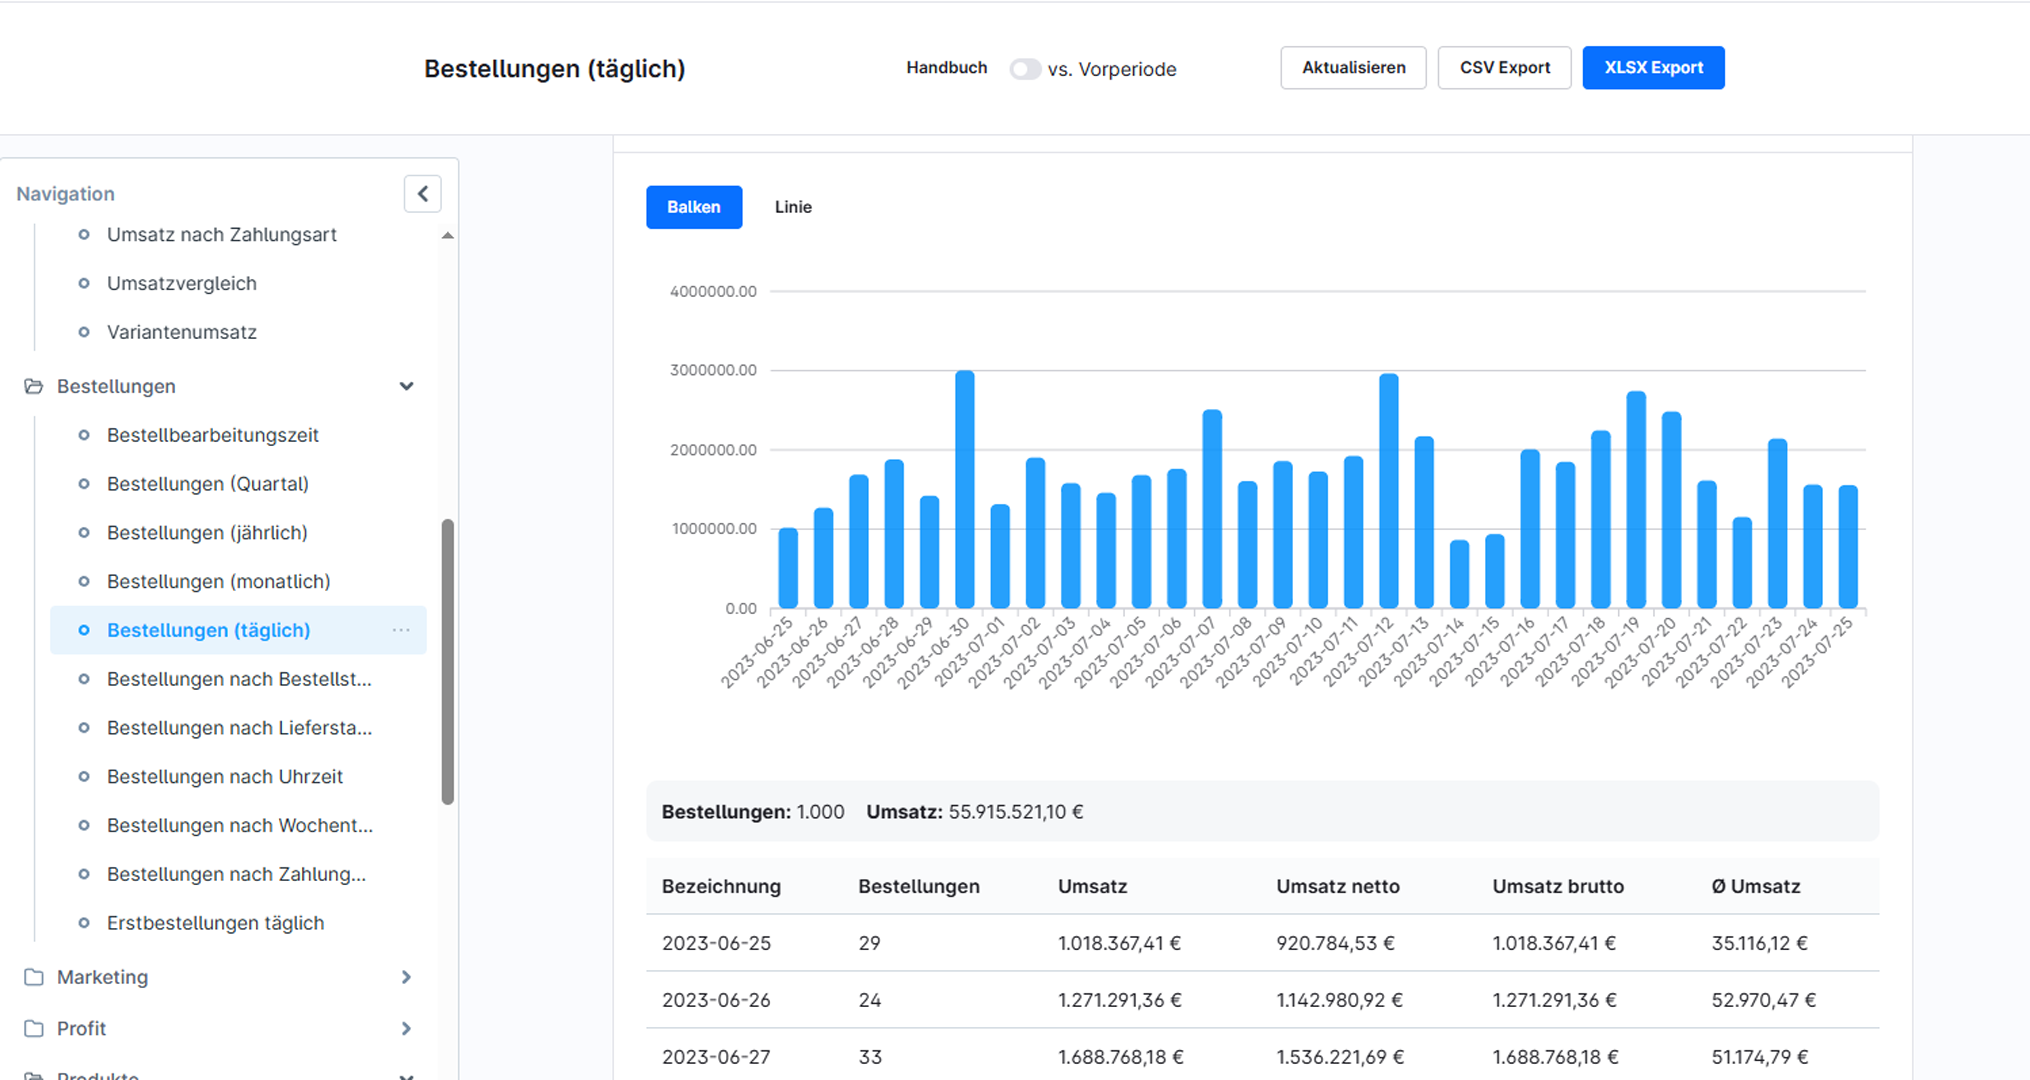Toggle the vs. Vorperiode switch
This screenshot has height=1080, width=2030.
coord(1024,69)
